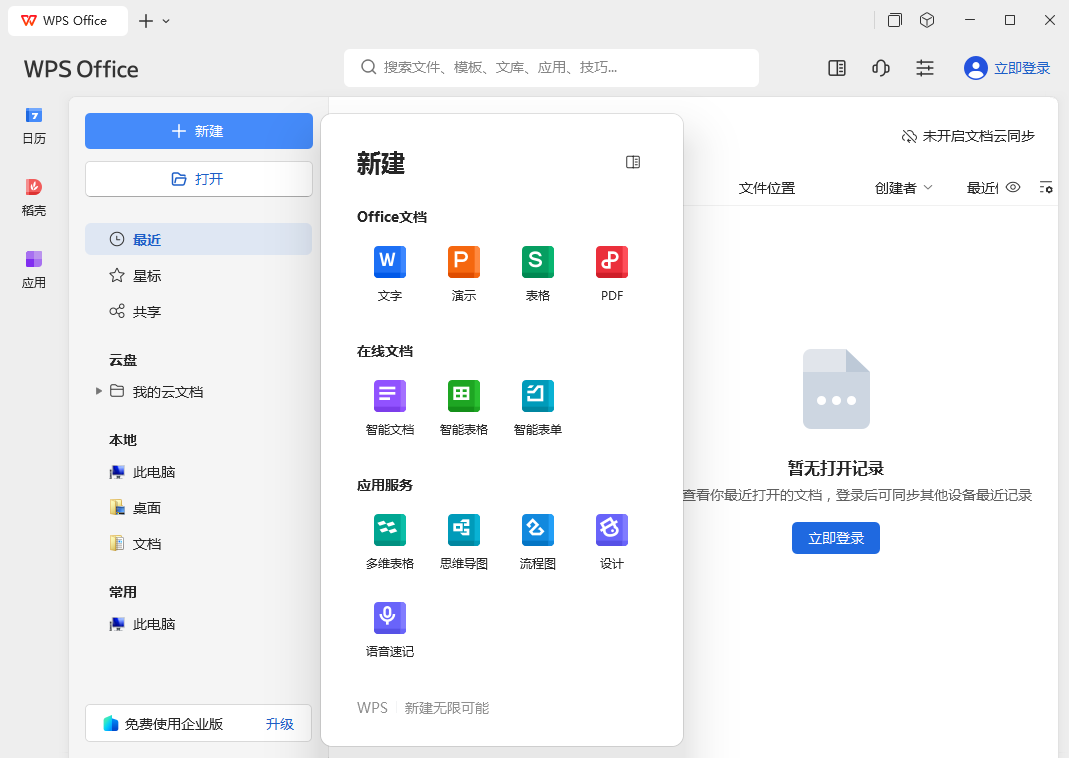Create a new 演示 presentation
This screenshot has width=1069, height=758.
[463, 263]
